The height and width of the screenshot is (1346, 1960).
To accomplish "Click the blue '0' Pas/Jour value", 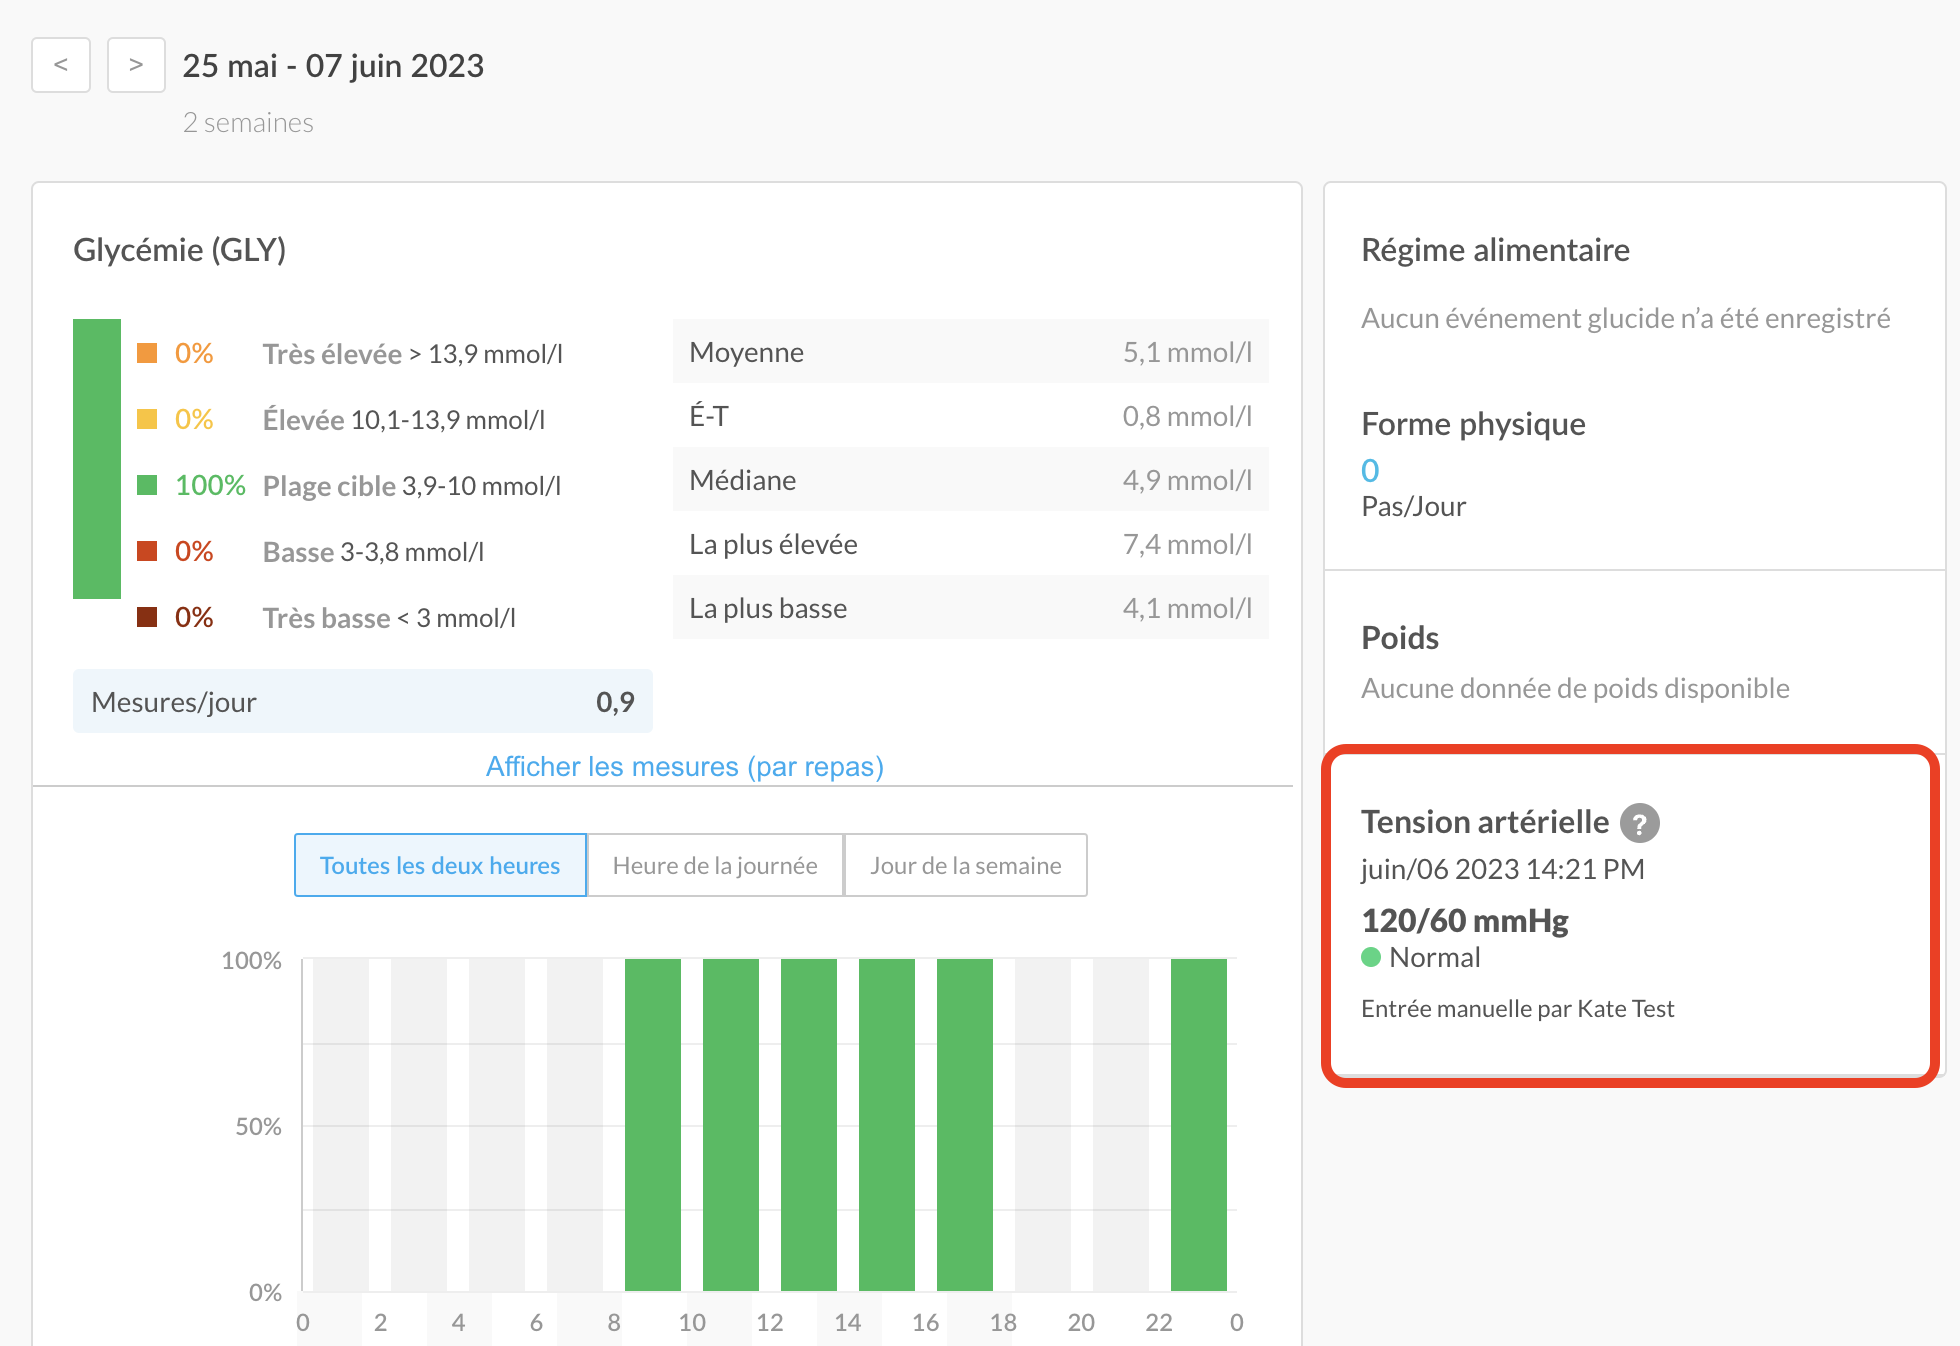I will (1370, 470).
